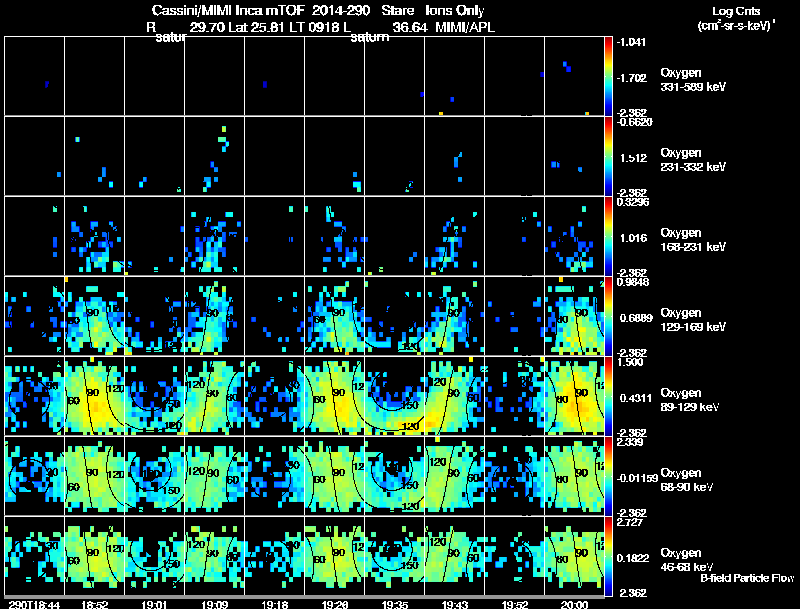The height and width of the screenshot is (609, 800).
Task: Click the 'Oxygen 331-589 keV' row label
Action: click(693, 80)
